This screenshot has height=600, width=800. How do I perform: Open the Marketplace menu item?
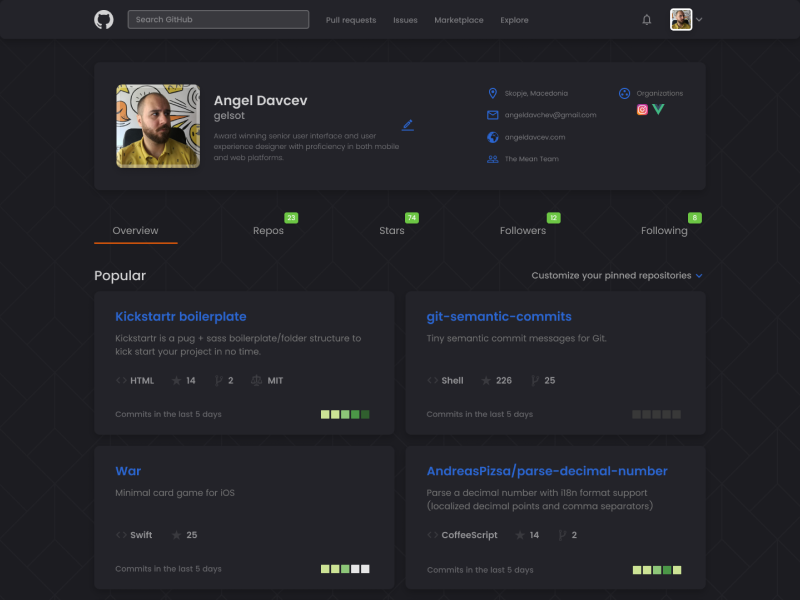[x=459, y=19]
